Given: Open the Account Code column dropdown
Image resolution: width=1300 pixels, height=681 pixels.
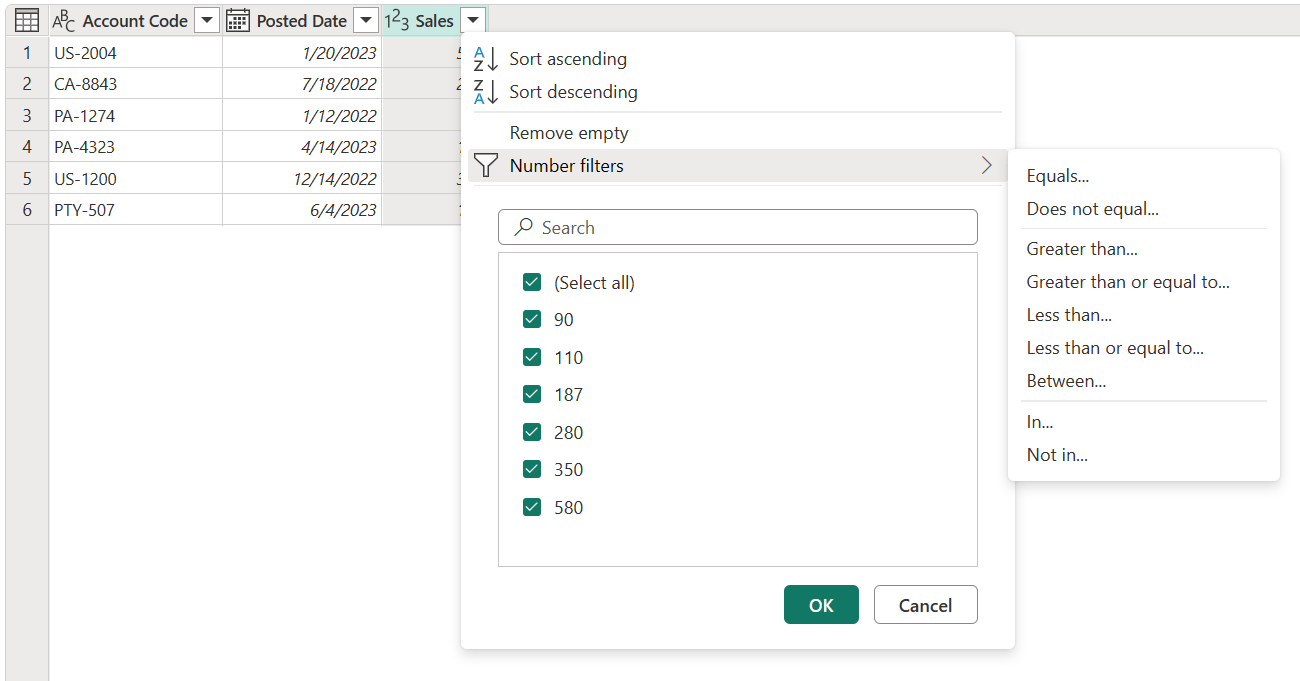Looking at the screenshot, I should [206, 20].
